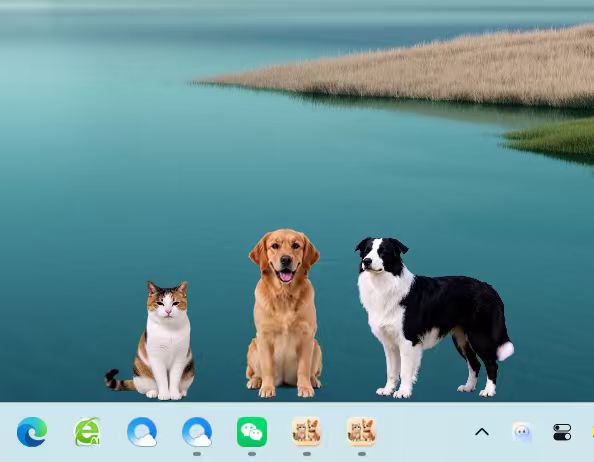The image size is (594, 462).
Task: Click the golden retriever's open mouth
Action: pyautogui.click(x=286, y=275)
